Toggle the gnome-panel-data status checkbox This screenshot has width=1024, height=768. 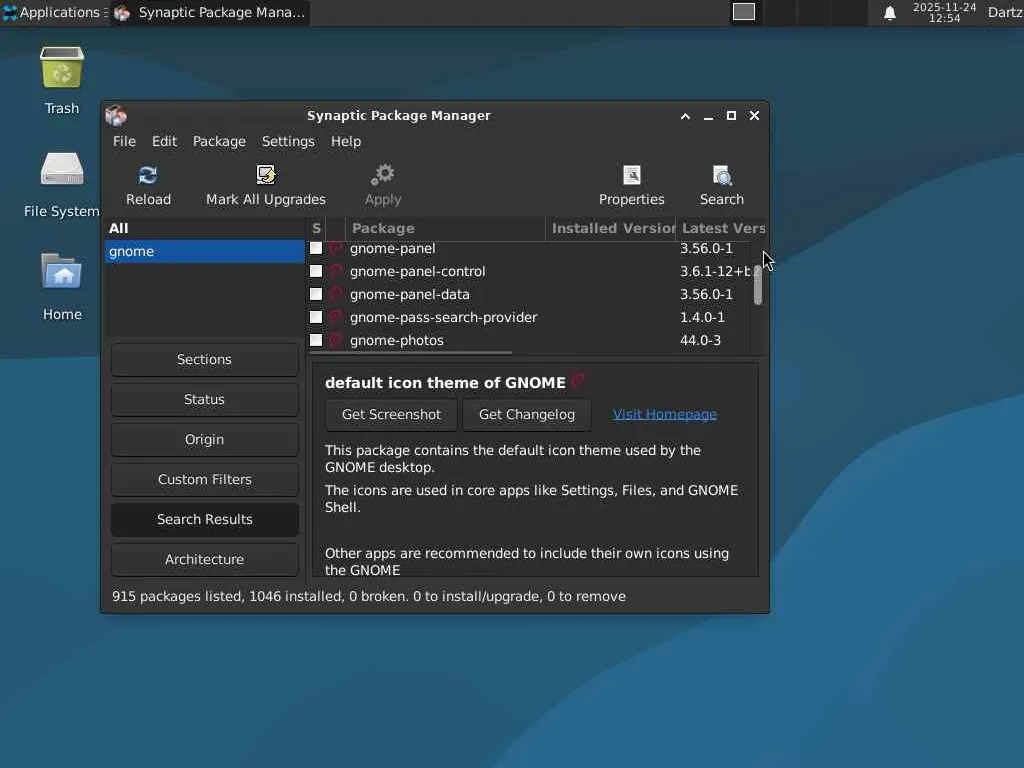click(316, 294)
